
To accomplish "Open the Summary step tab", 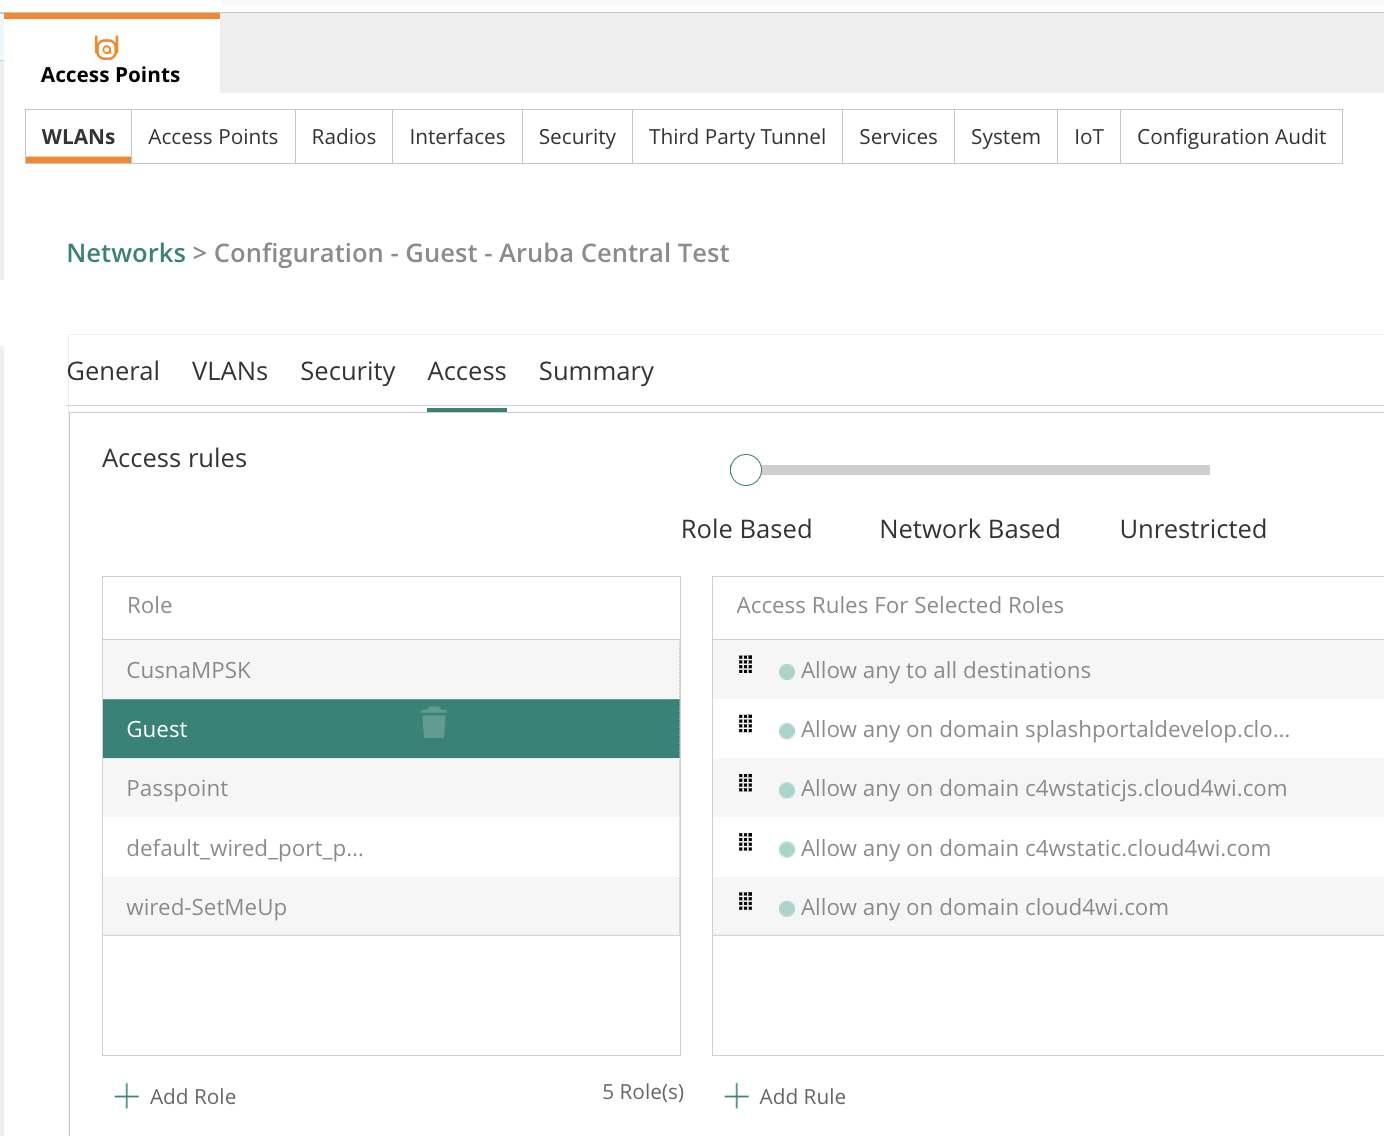I will coord(596,371).
